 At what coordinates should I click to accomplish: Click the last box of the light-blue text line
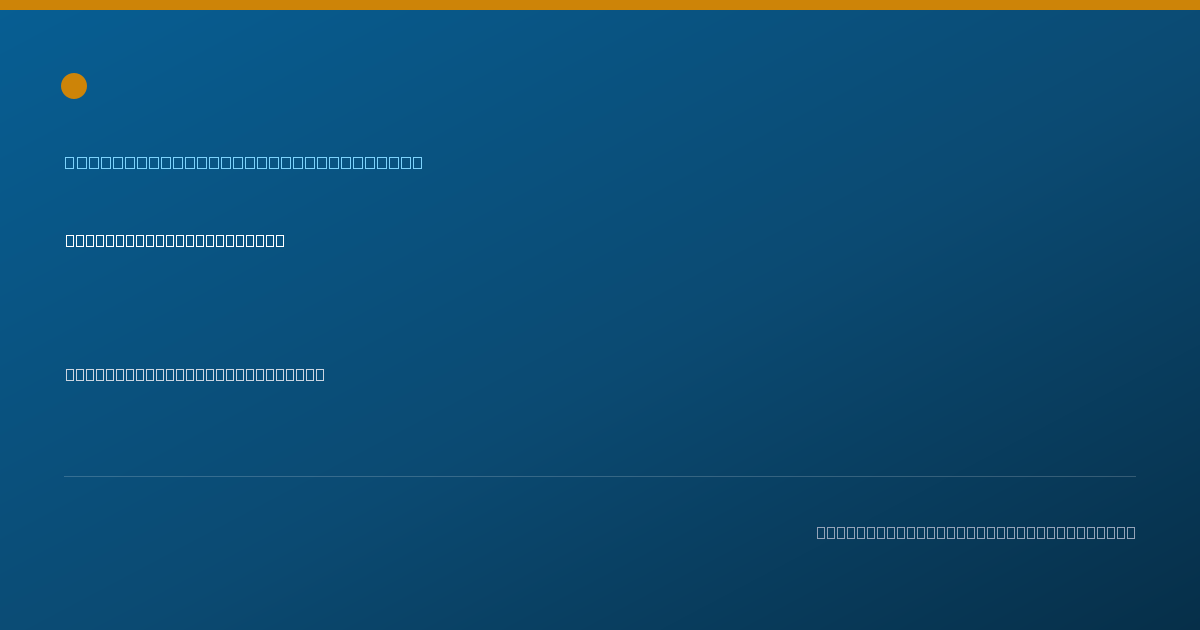coord(417,162)
